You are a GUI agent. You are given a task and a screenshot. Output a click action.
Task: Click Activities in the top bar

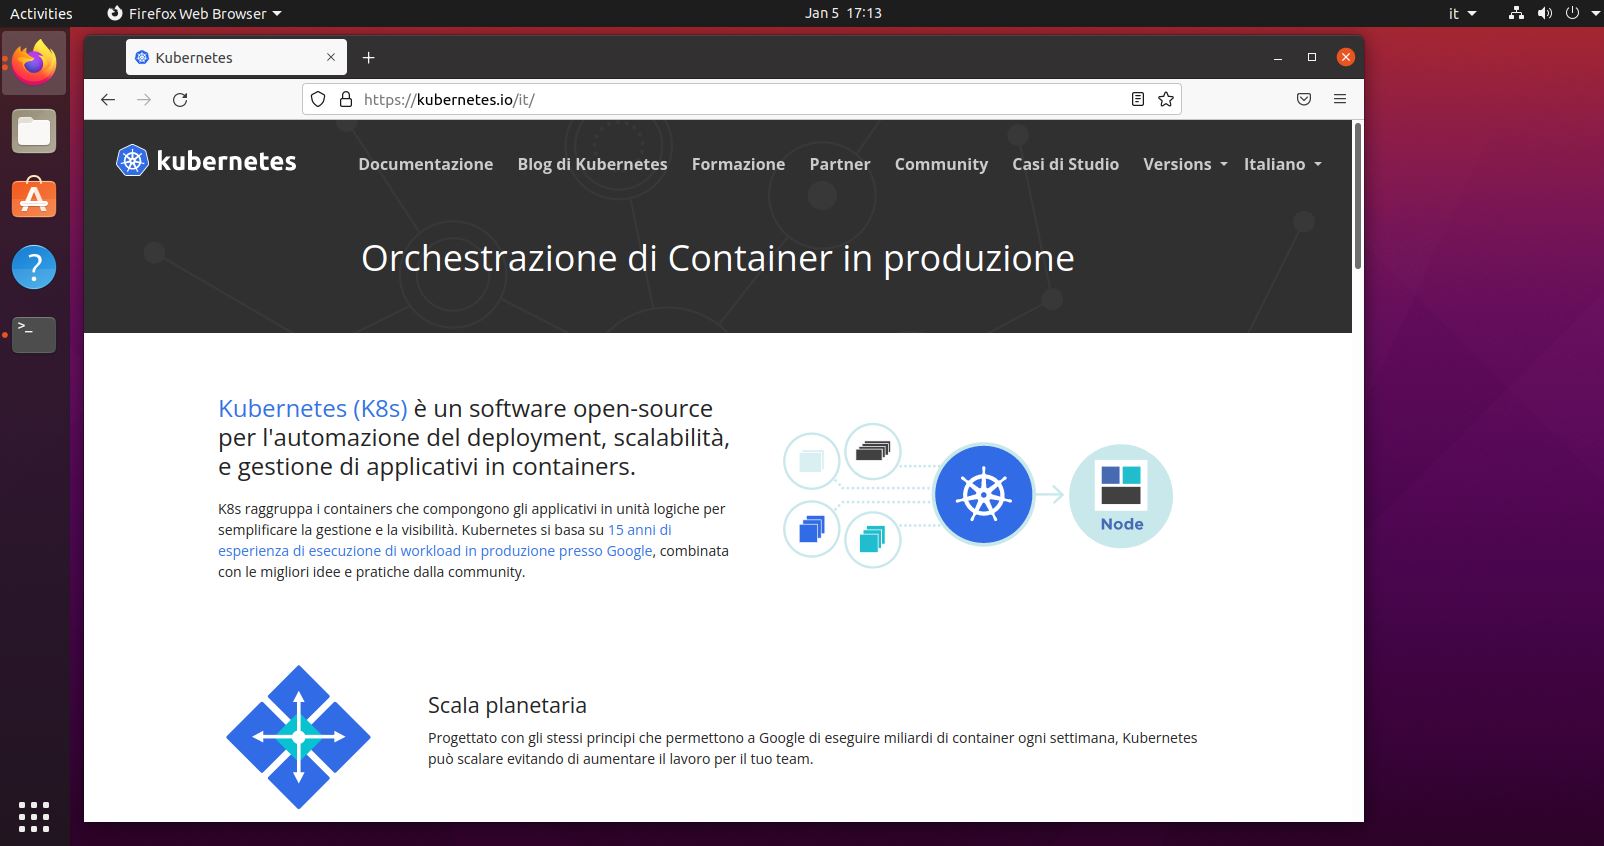[41, 13]
